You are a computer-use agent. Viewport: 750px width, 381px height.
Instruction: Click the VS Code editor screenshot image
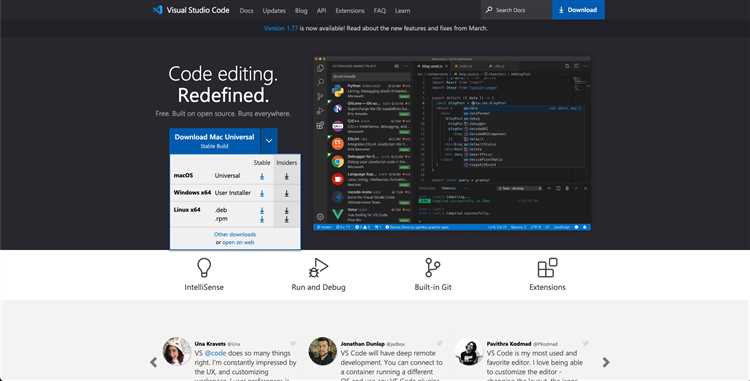coord(452,143)
